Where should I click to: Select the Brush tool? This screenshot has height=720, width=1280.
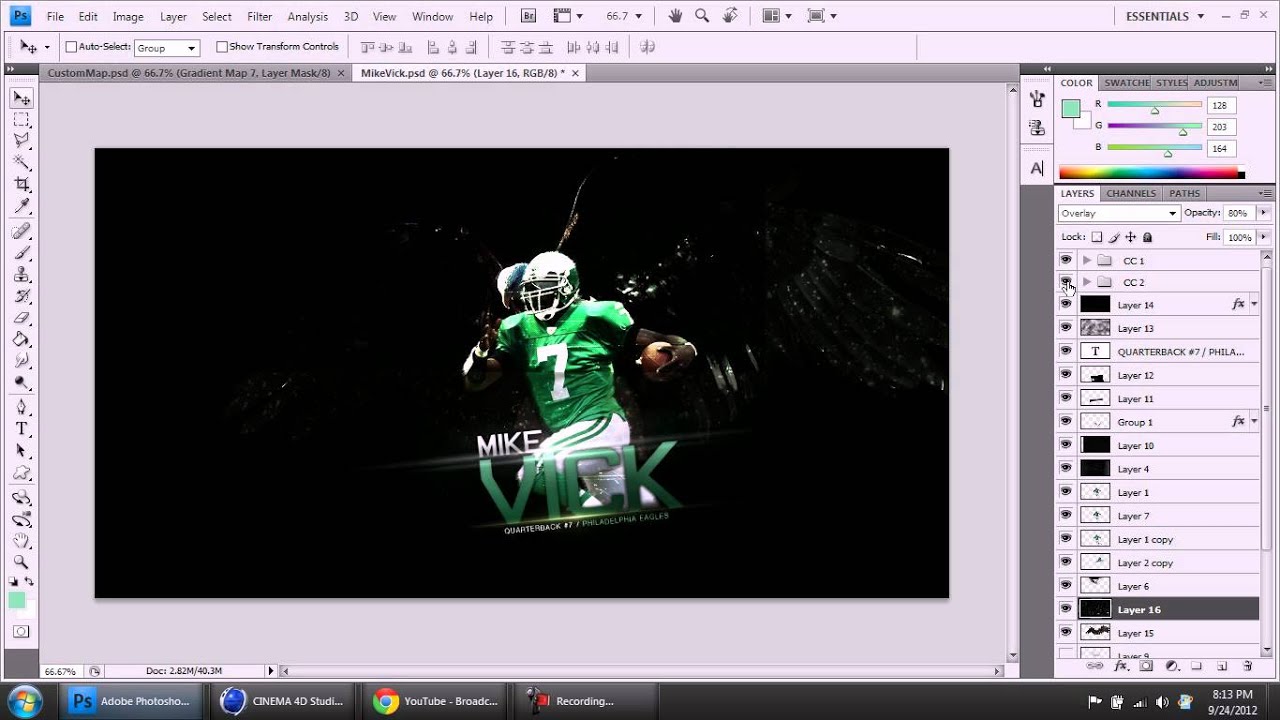coord(21,253)
